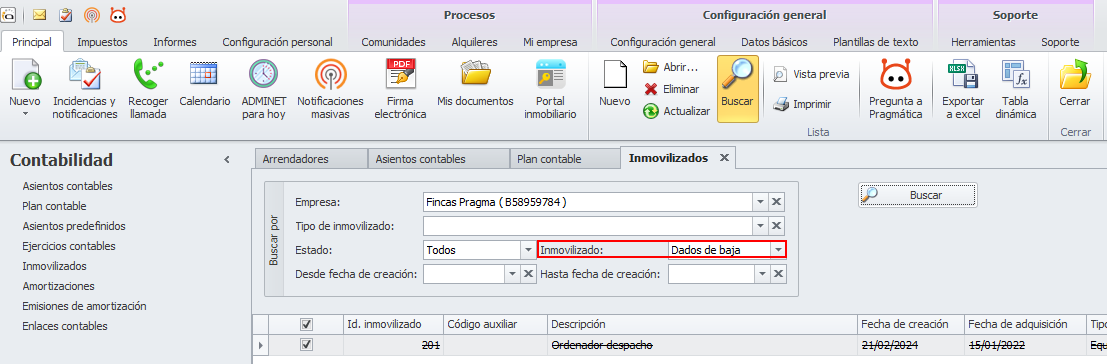1107x364 pixels.
Task: Open Amortizaciones in Contabilidad sidebar
Action: pos(59,286)
